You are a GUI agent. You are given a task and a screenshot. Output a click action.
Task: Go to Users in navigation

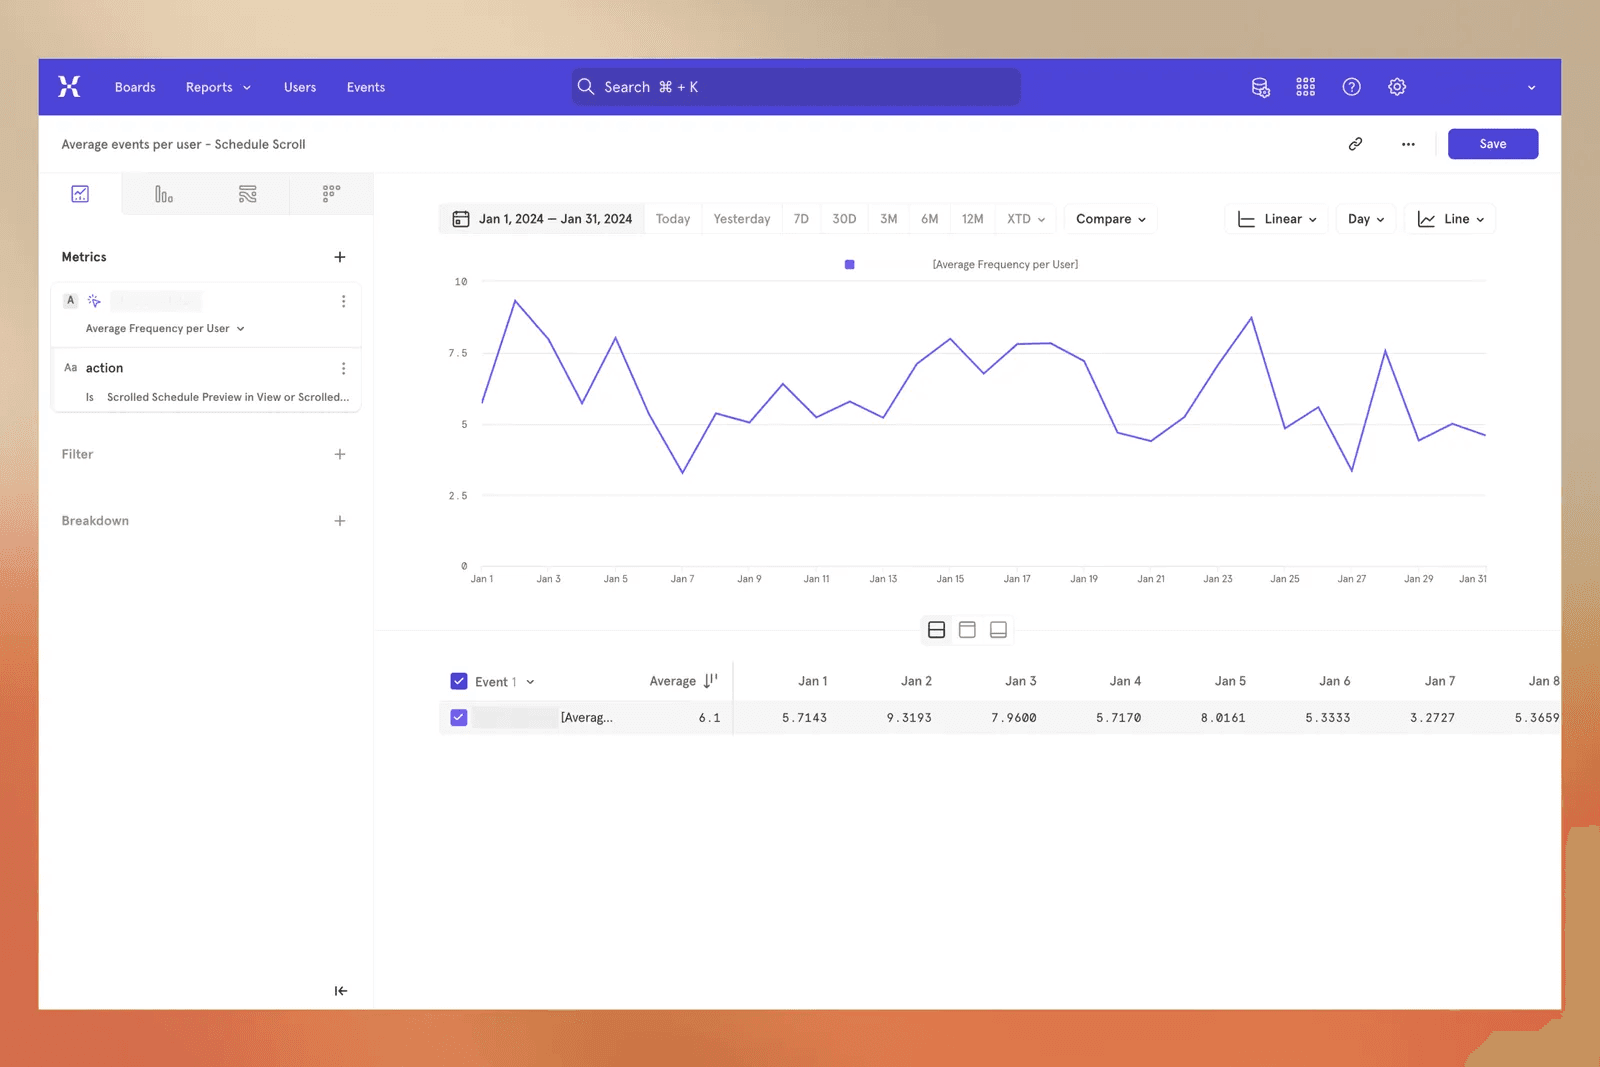coord(300,87)
